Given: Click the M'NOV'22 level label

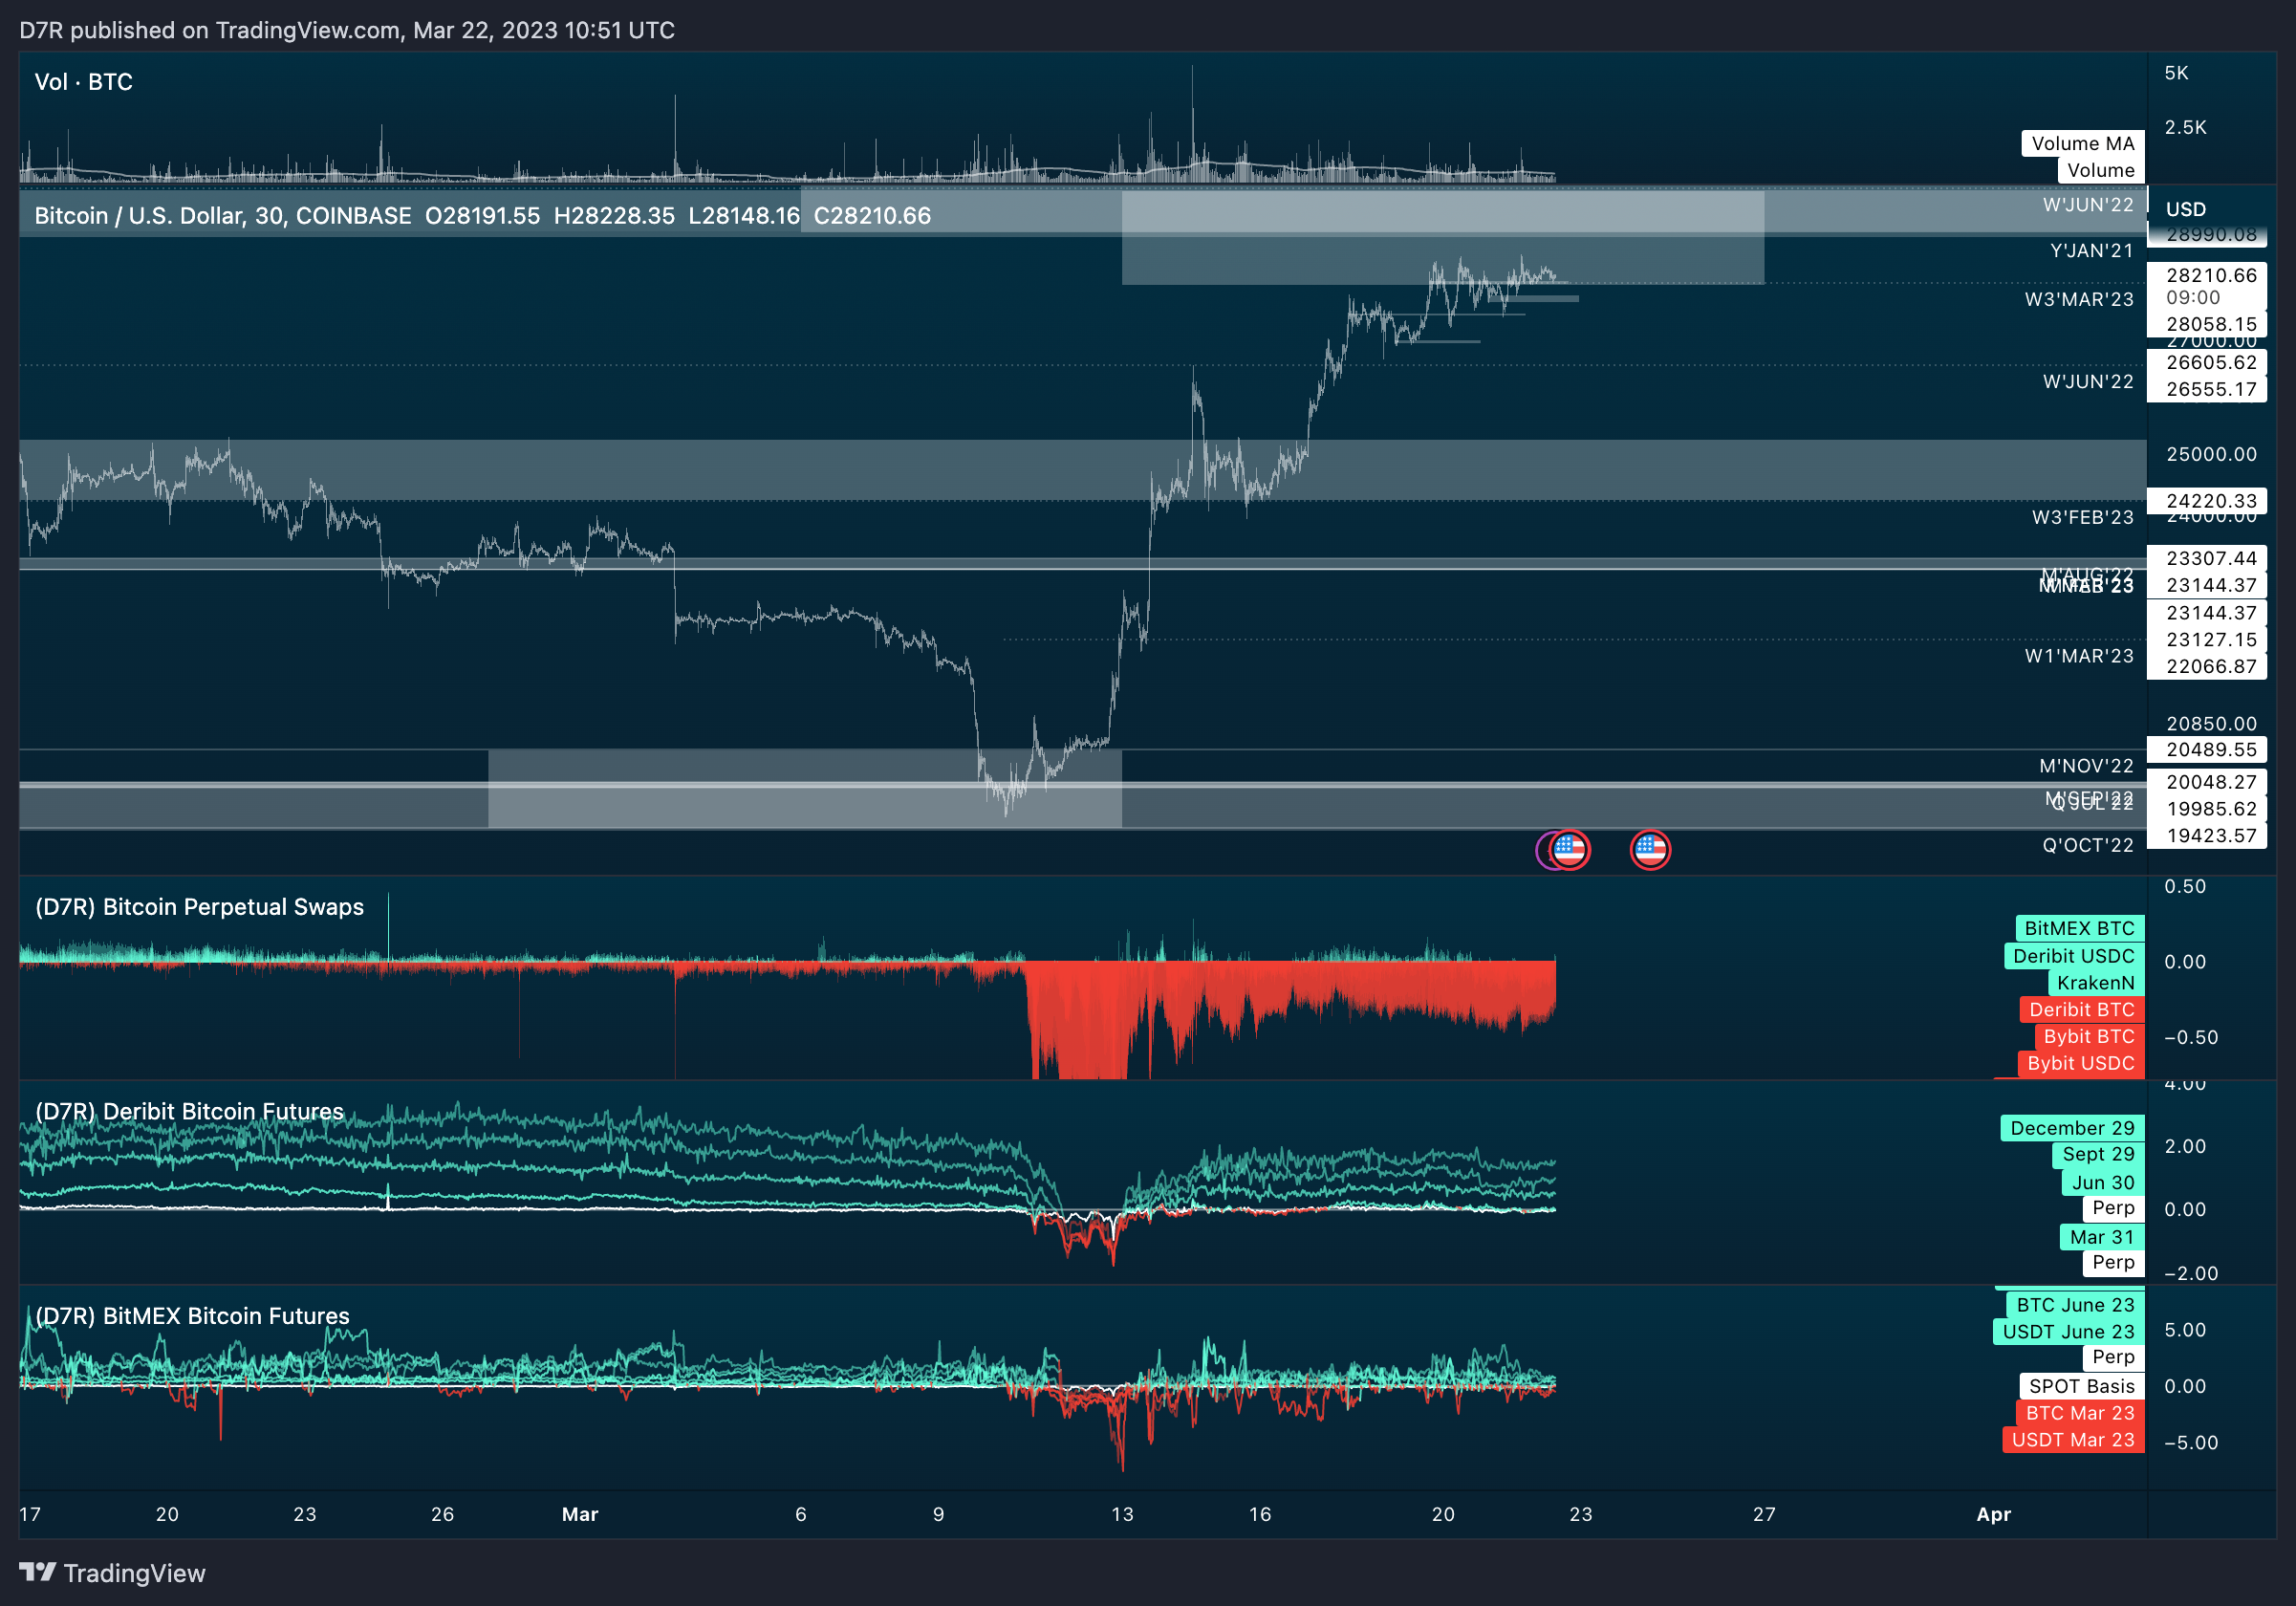Looking at the screenshot, I should (x=2086, y=766).
